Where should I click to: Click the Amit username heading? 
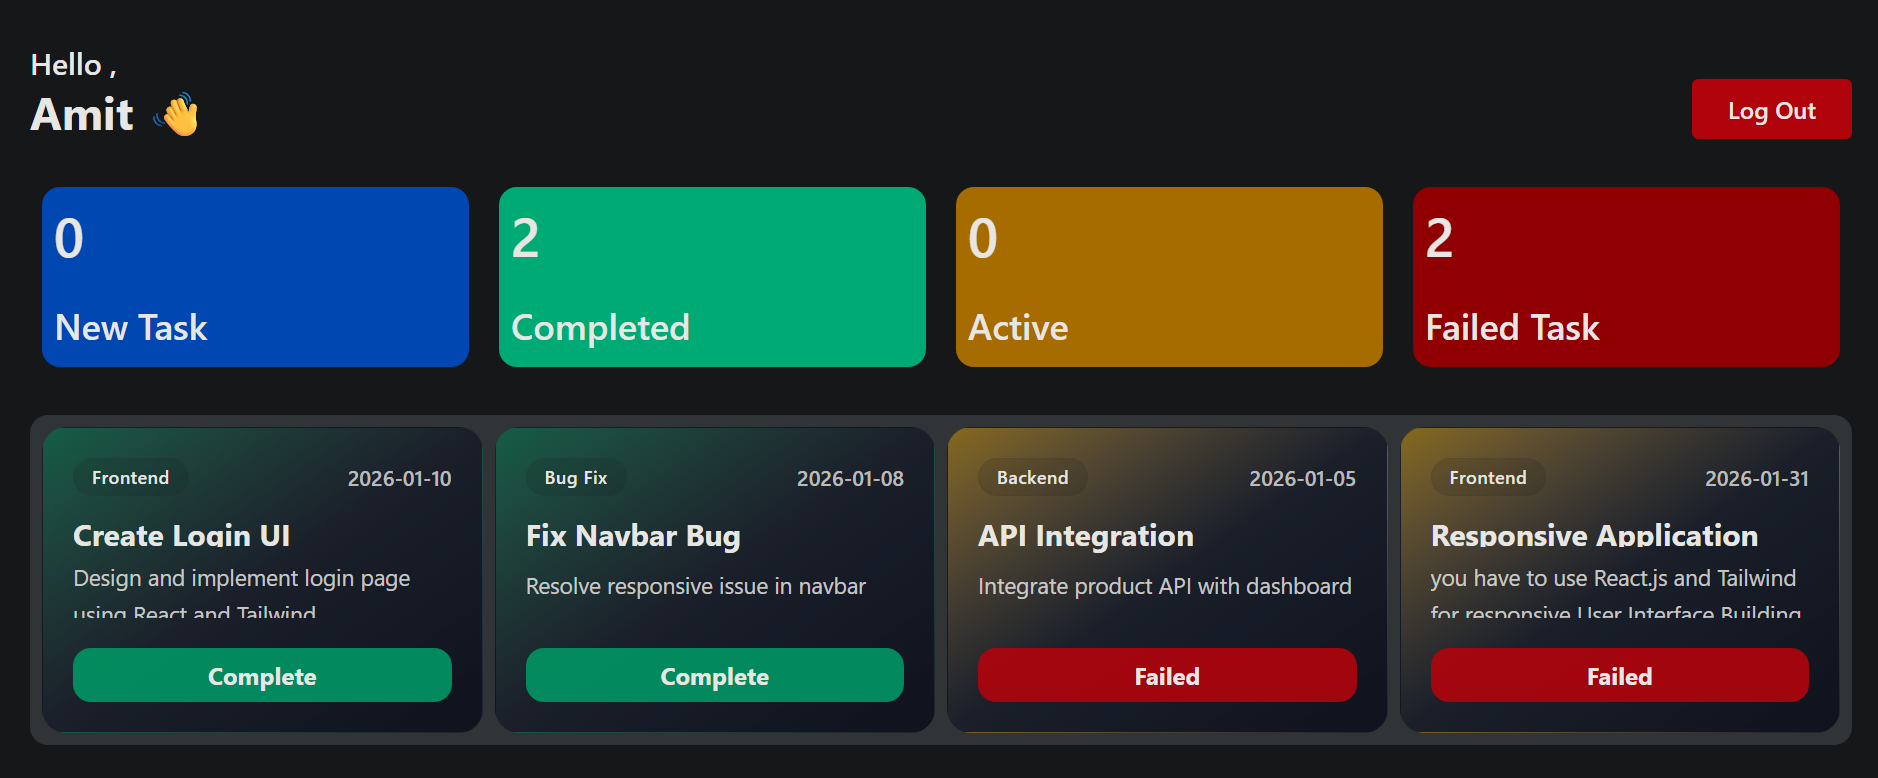[82, 115]
